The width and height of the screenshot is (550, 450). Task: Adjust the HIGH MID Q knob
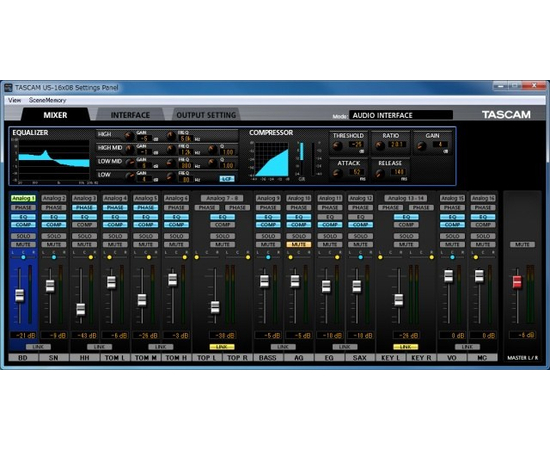[212, 149]
